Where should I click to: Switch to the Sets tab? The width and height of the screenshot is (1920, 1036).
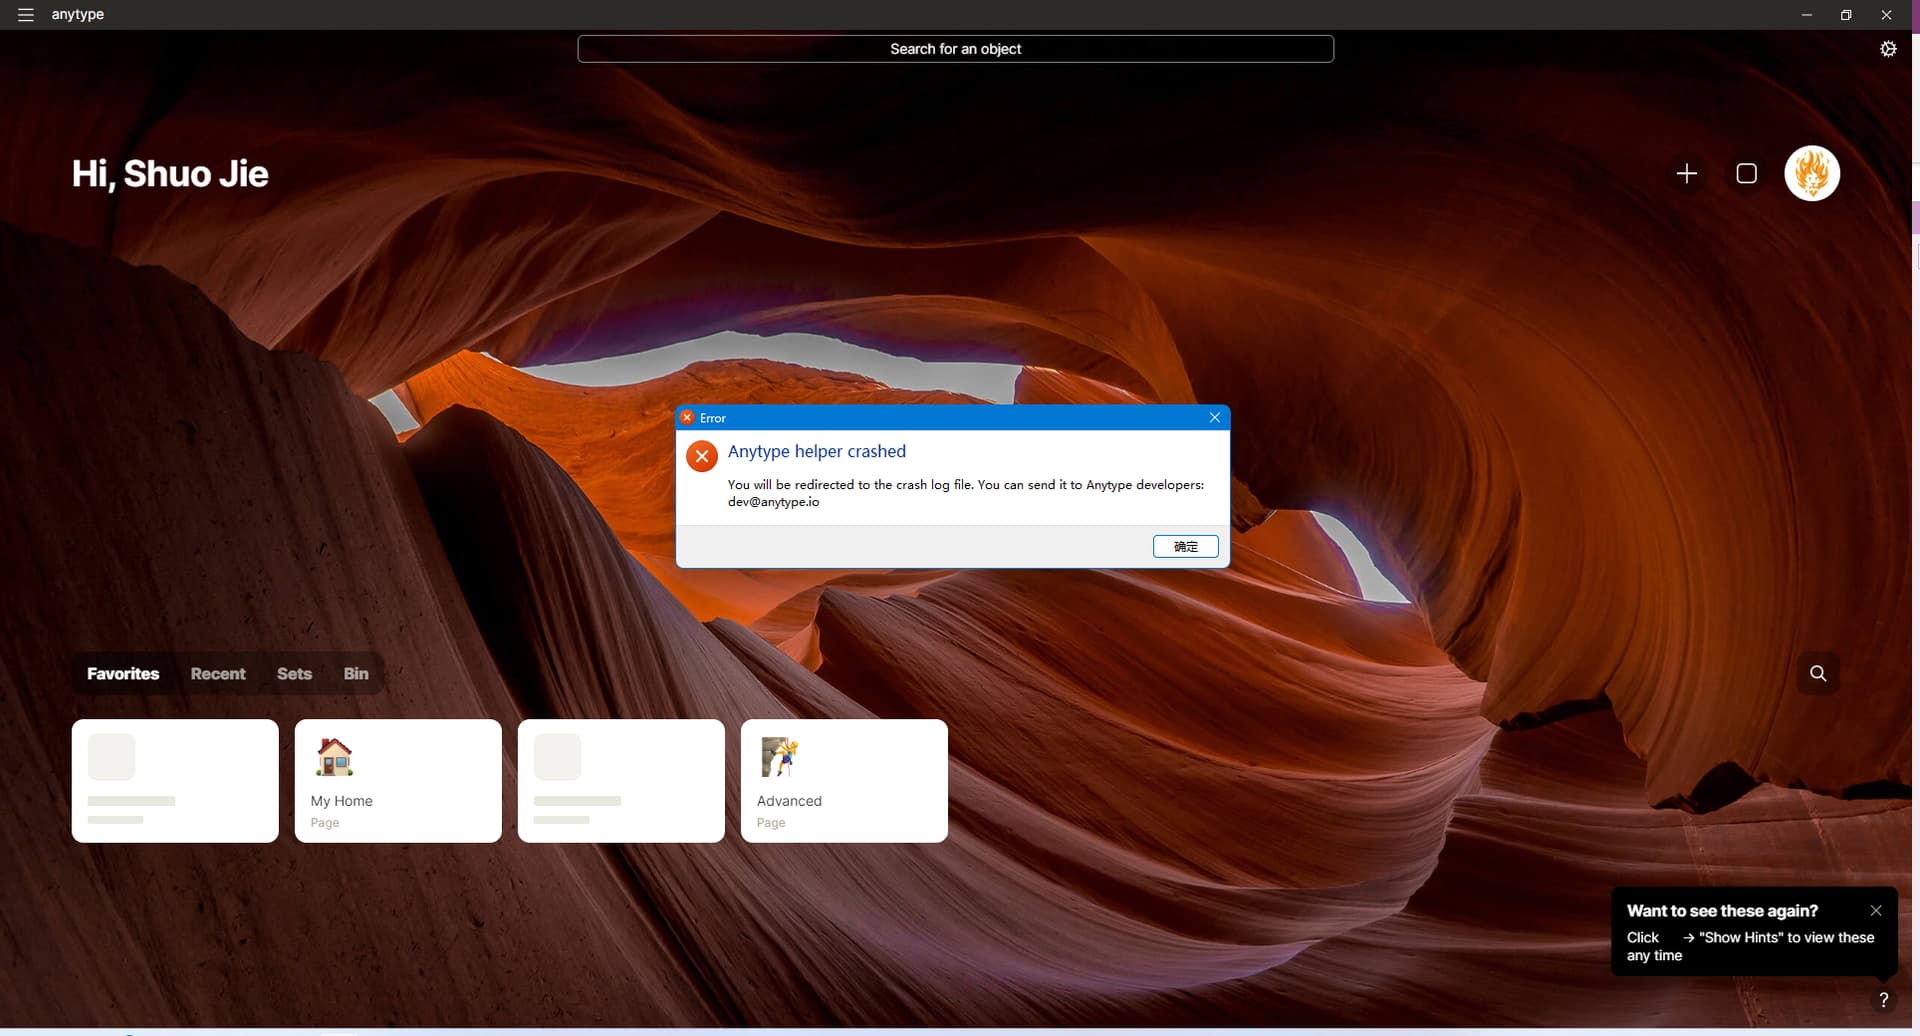pyautogui.click(x=294, y=674)
